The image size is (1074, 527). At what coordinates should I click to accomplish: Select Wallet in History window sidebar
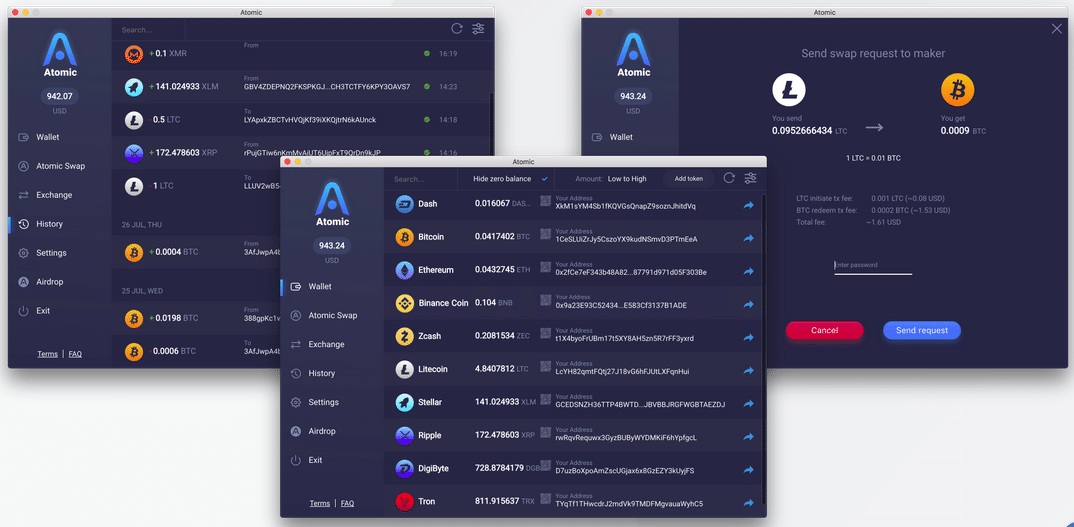(x=48, y=137)
